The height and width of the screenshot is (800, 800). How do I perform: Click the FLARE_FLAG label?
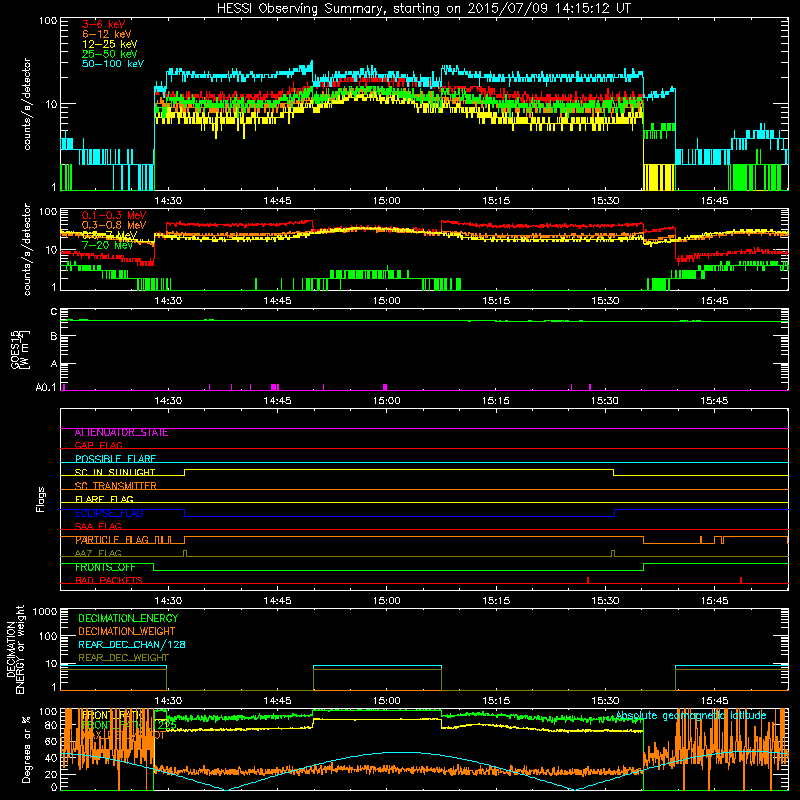pyautogui.click(x=104, y=499)
